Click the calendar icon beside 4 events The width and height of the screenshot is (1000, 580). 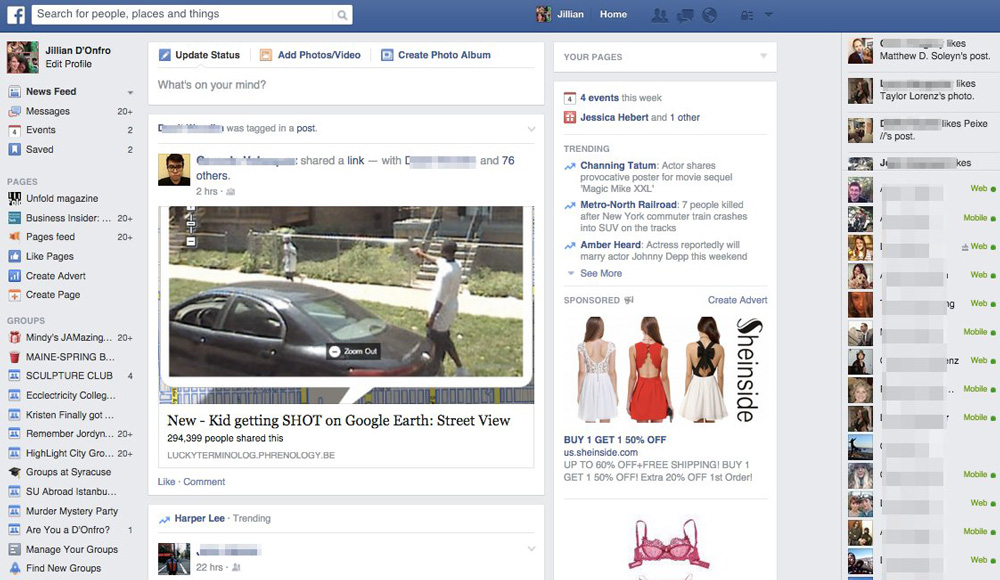tap(570, 98)
